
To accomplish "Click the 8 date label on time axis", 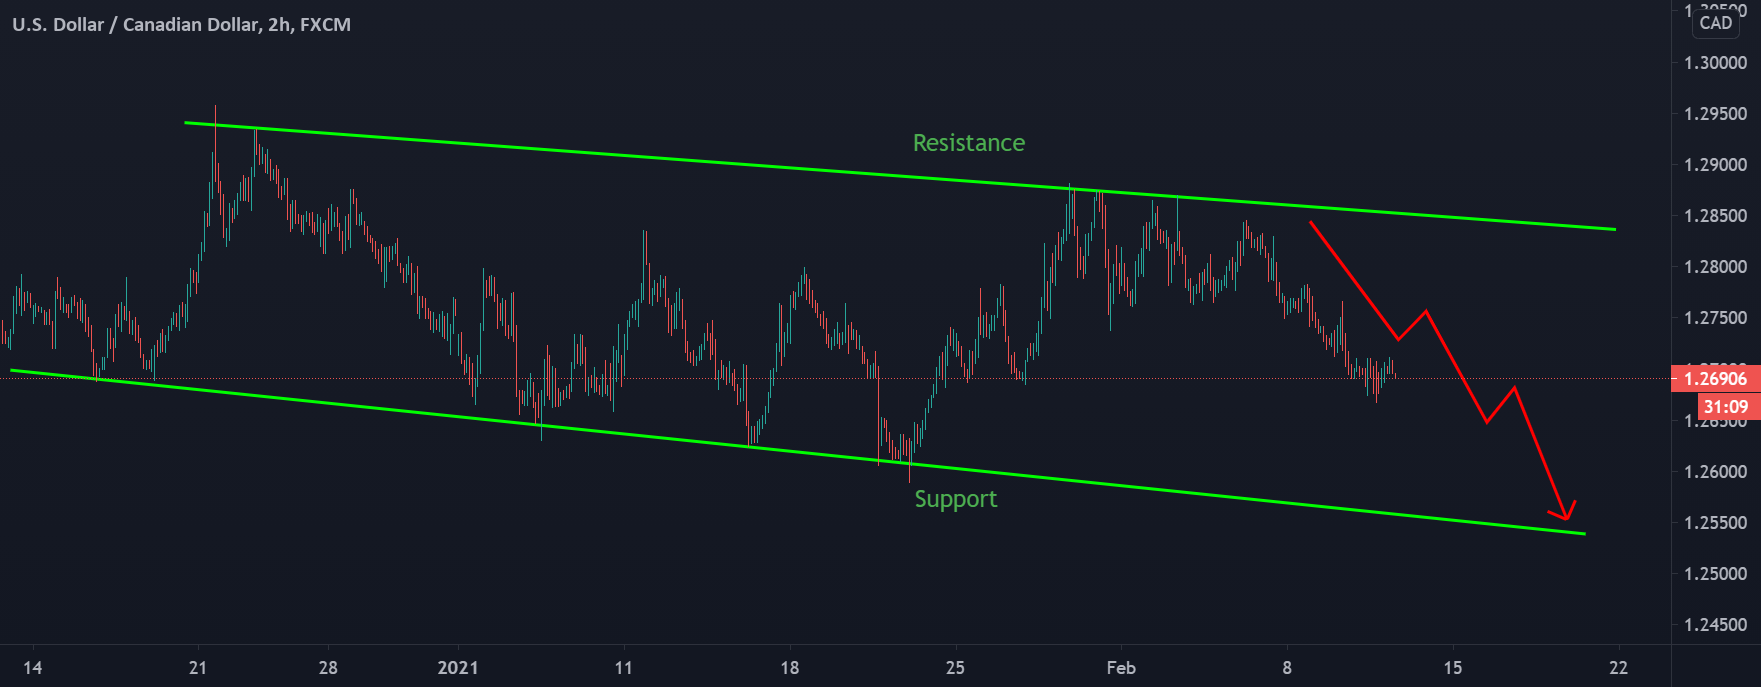I will pos(1287,668).
